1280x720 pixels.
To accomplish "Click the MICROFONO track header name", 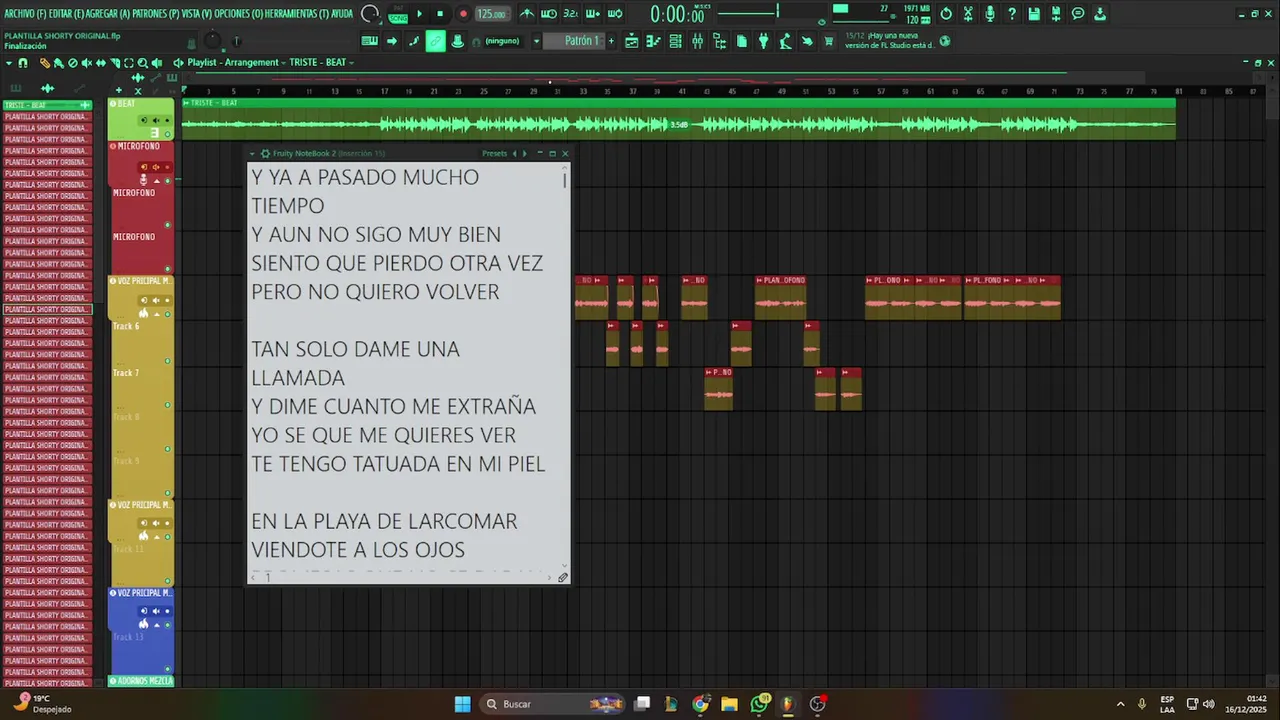I will click(x=138, y=146).
